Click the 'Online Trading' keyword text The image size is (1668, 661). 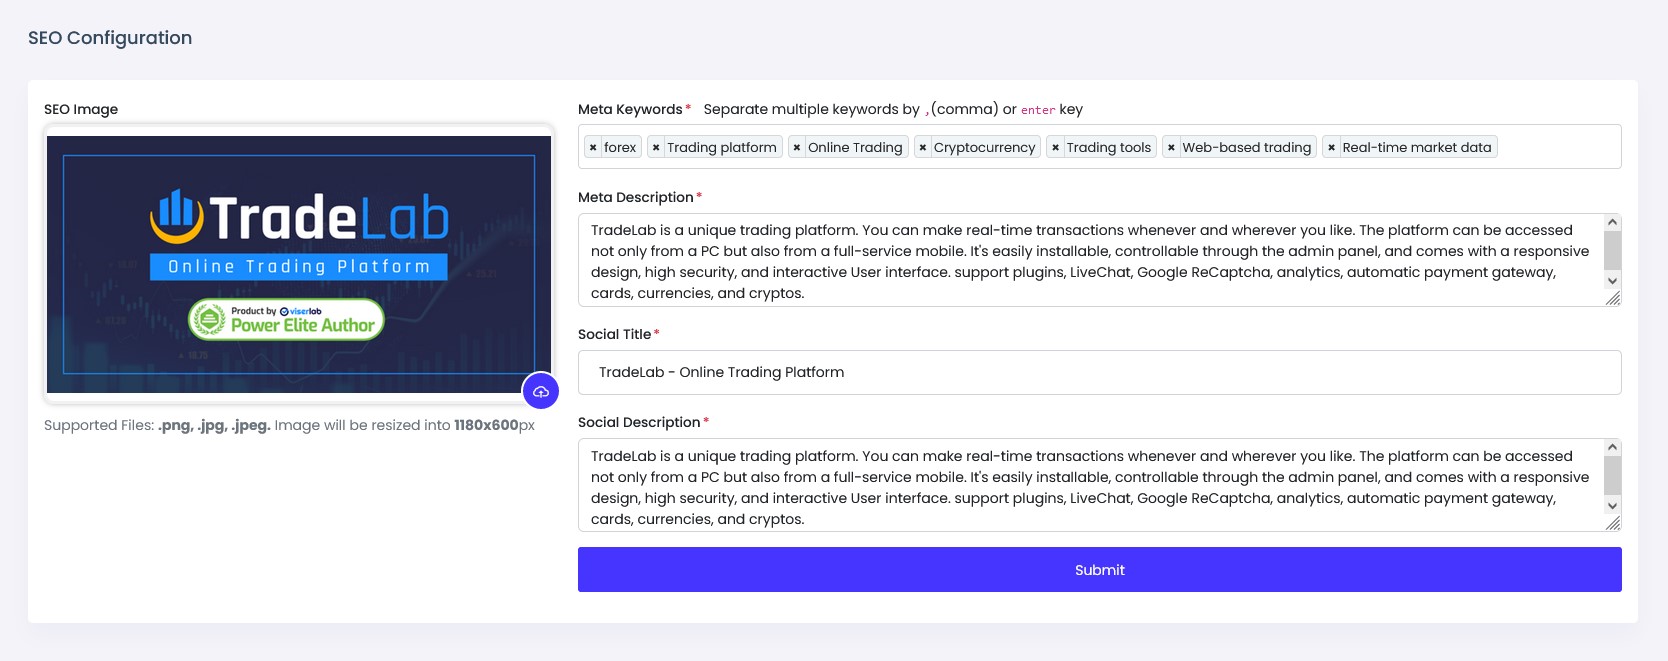(855, 147)
